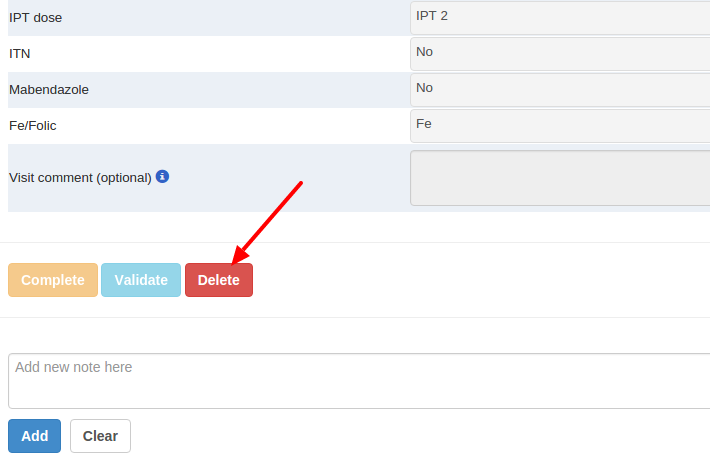
Task: Click the blue Add note button
Action: click(35, 436)
